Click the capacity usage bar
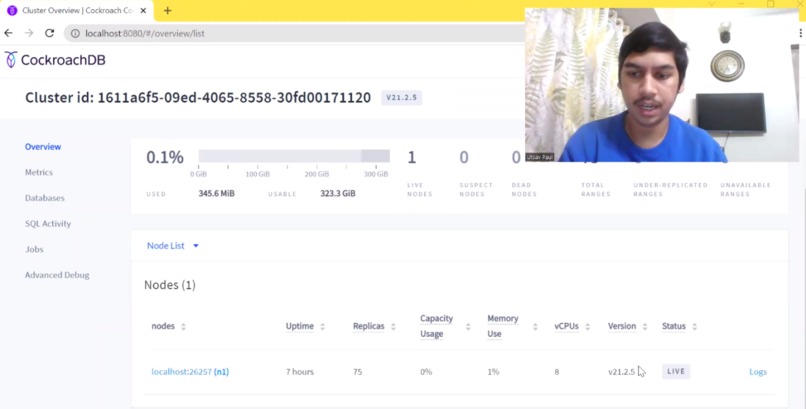This screenshot has width=806, height=409. tap(294, 156)
